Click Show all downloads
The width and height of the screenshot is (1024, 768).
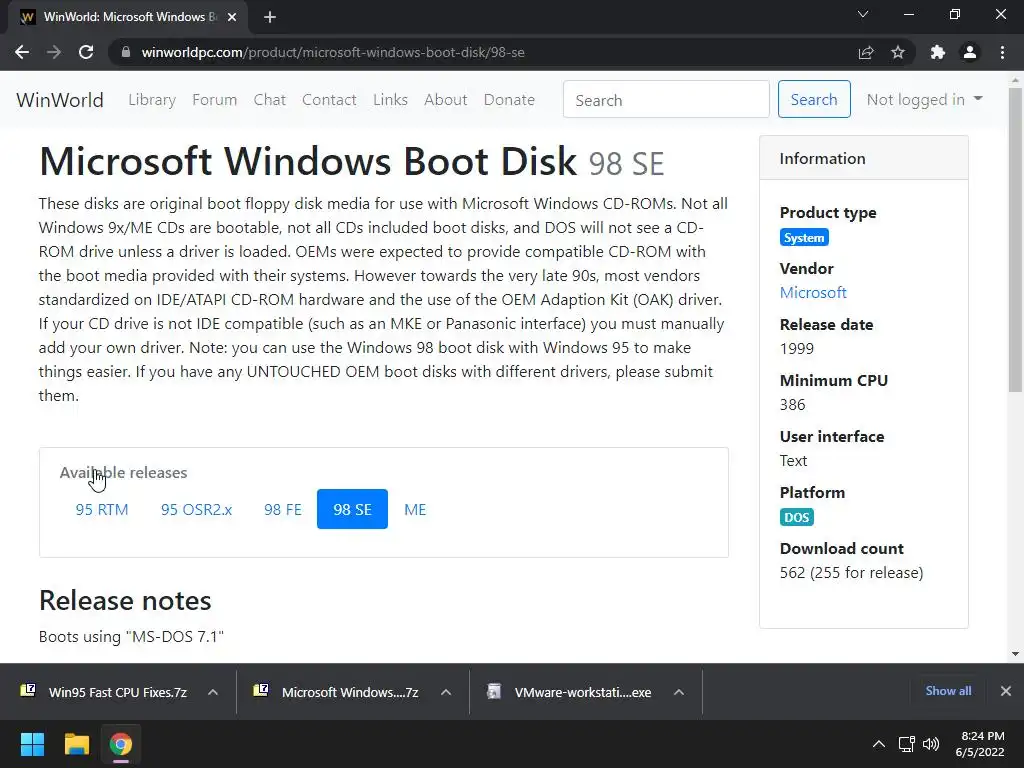tap(948, 691)
